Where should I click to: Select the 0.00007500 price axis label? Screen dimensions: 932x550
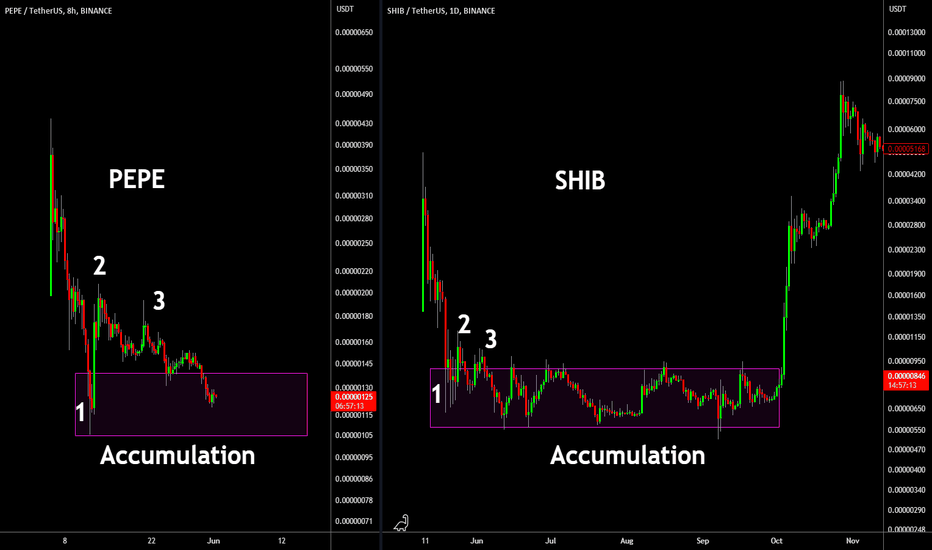coord(906,102)
